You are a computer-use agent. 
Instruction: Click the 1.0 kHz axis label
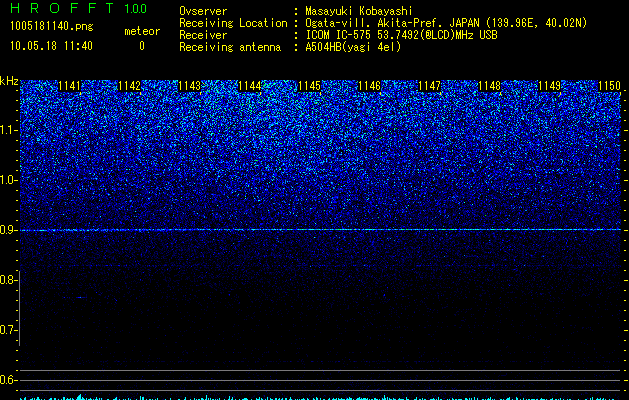[8, 180]
